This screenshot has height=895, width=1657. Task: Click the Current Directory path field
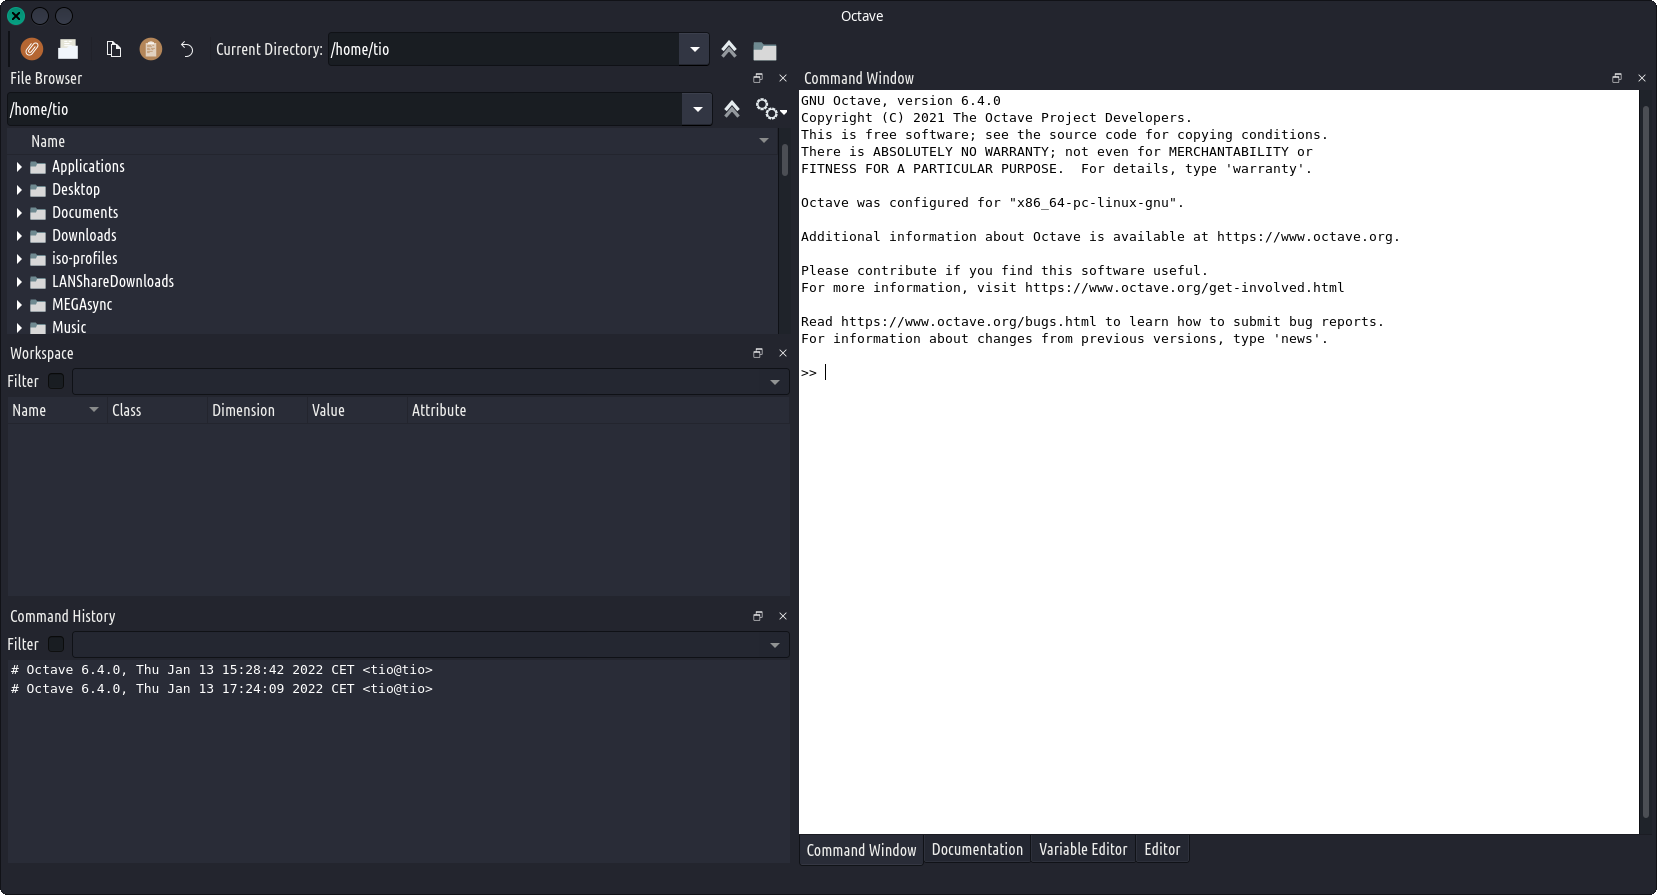503,49
